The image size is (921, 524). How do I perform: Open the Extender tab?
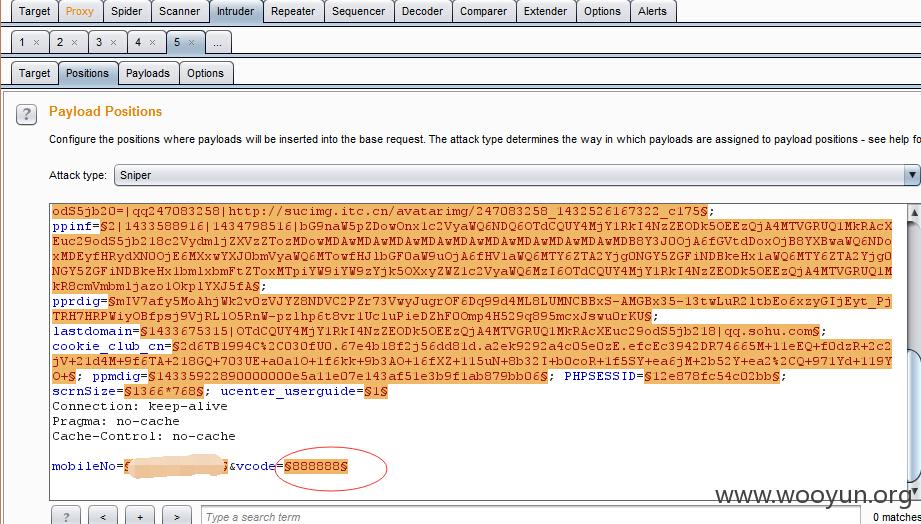click(545, 11)
